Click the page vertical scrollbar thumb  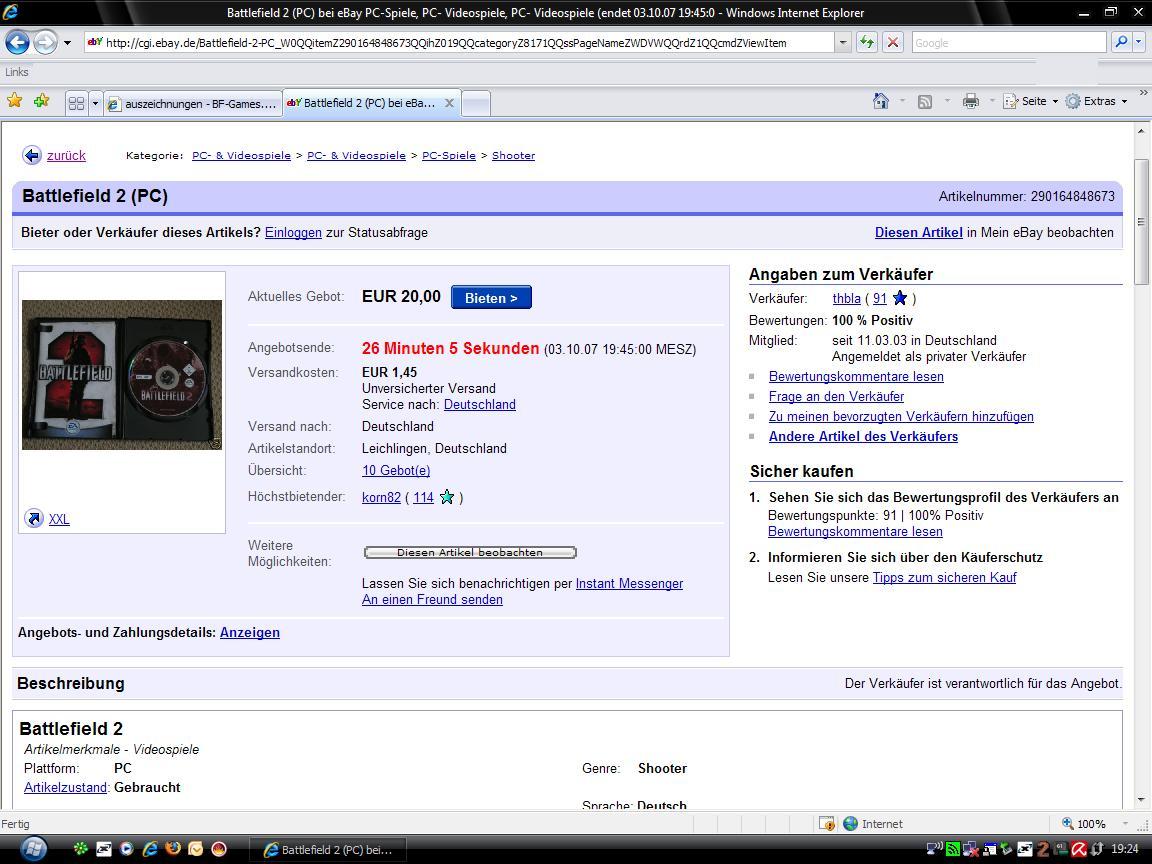1141,222
